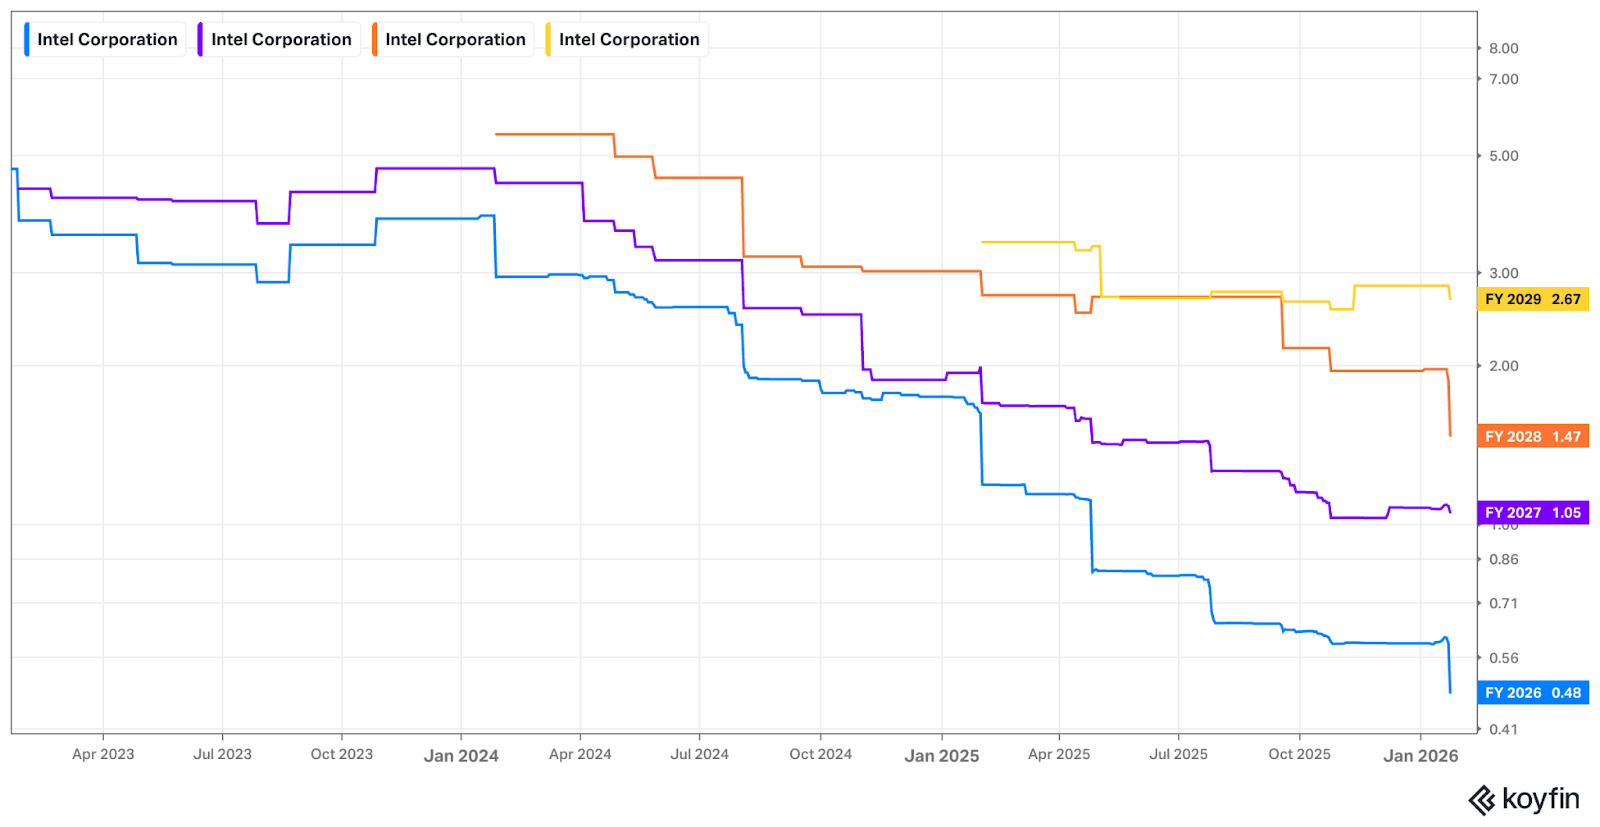The width and height of the screenshot is (1600, 827).
Task: Click the 8.00 value on price axis
Action: (1503, 48)
